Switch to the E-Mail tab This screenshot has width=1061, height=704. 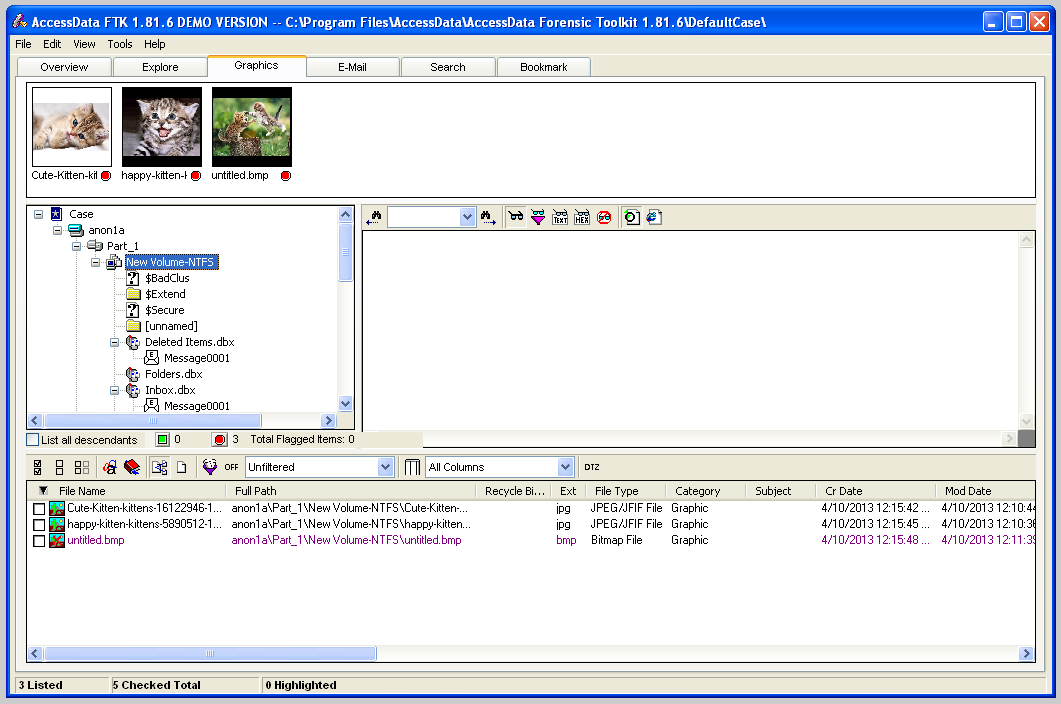353,67
